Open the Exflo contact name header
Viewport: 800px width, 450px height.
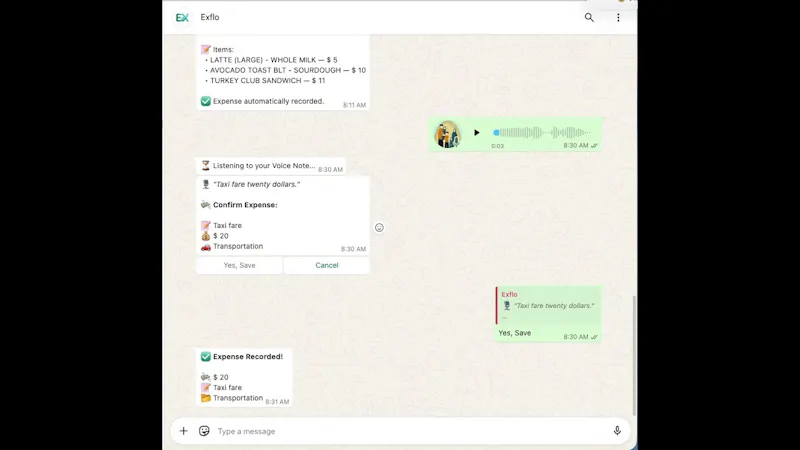coord(210,17)
